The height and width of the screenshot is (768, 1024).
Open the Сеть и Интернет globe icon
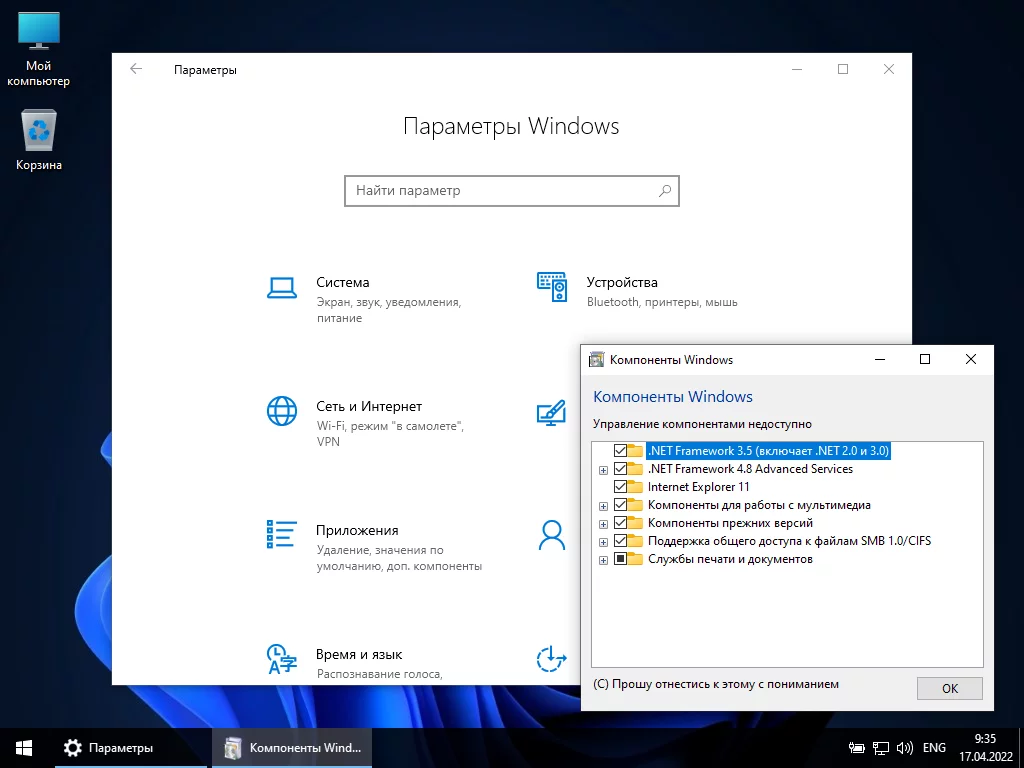282,411
